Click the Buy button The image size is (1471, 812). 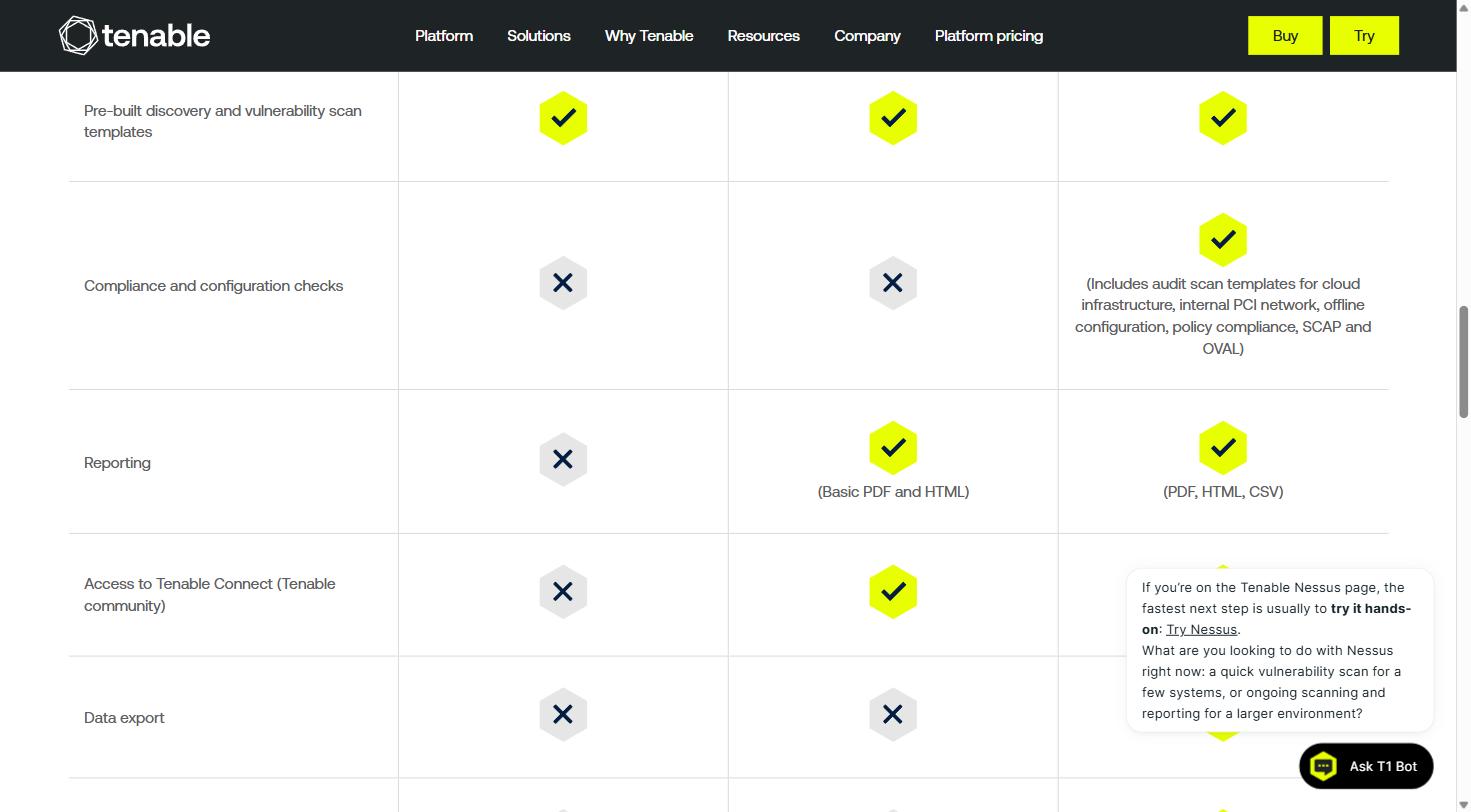pos(1285,36)
